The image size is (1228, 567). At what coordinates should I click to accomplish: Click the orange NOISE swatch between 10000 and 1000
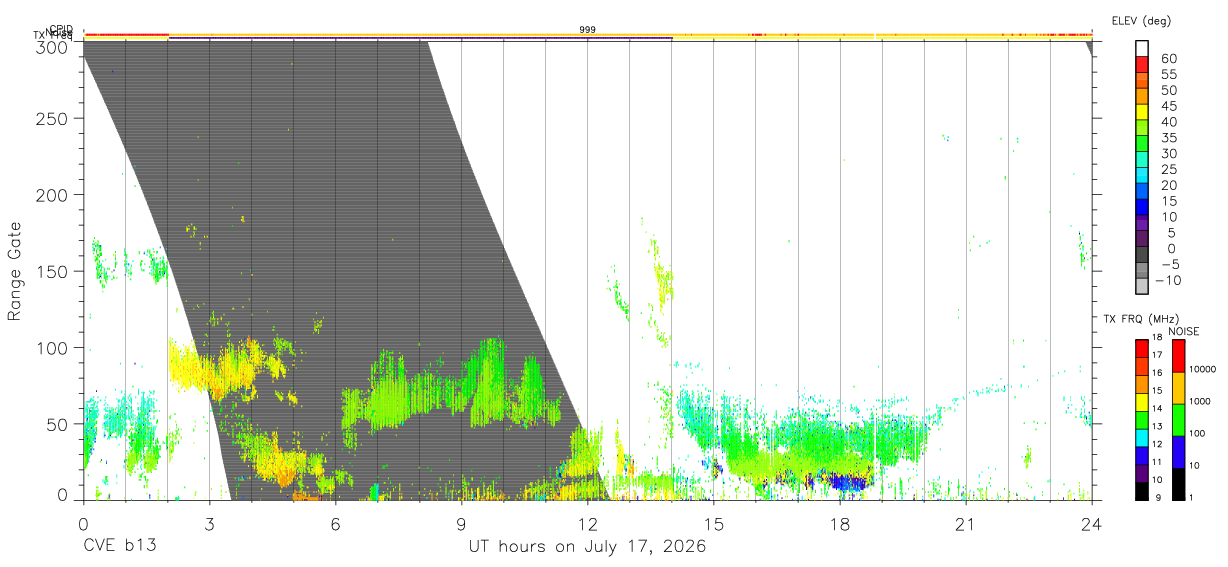(x=1178, y=388)
